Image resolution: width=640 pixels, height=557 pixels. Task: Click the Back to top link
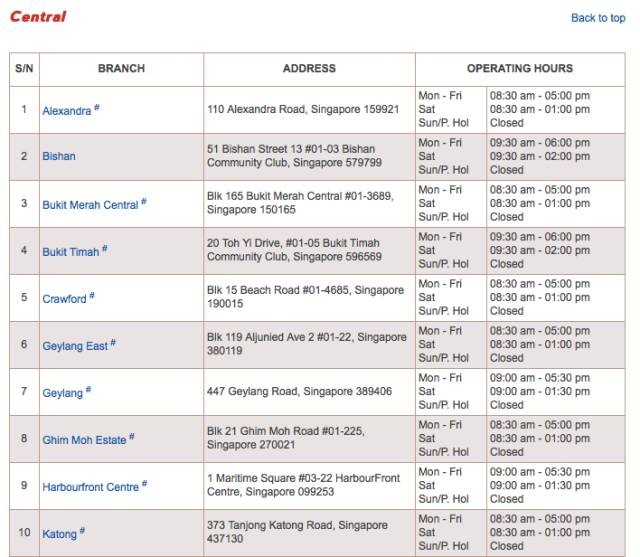tap(597, 18)
